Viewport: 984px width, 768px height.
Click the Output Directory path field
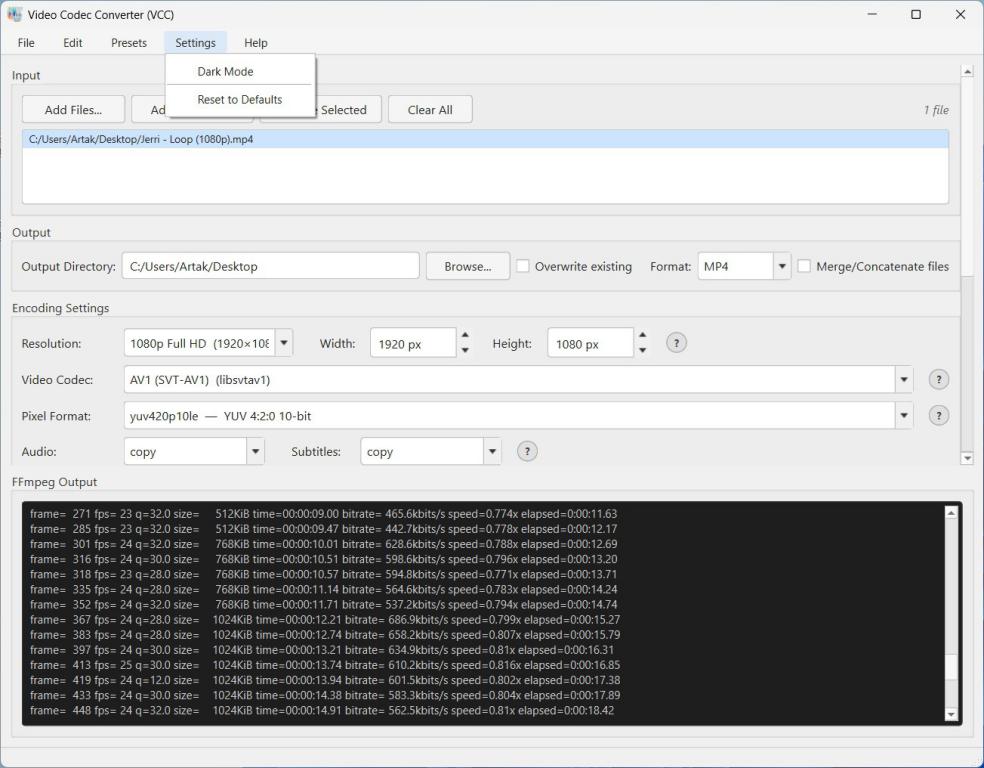[270, 266]
